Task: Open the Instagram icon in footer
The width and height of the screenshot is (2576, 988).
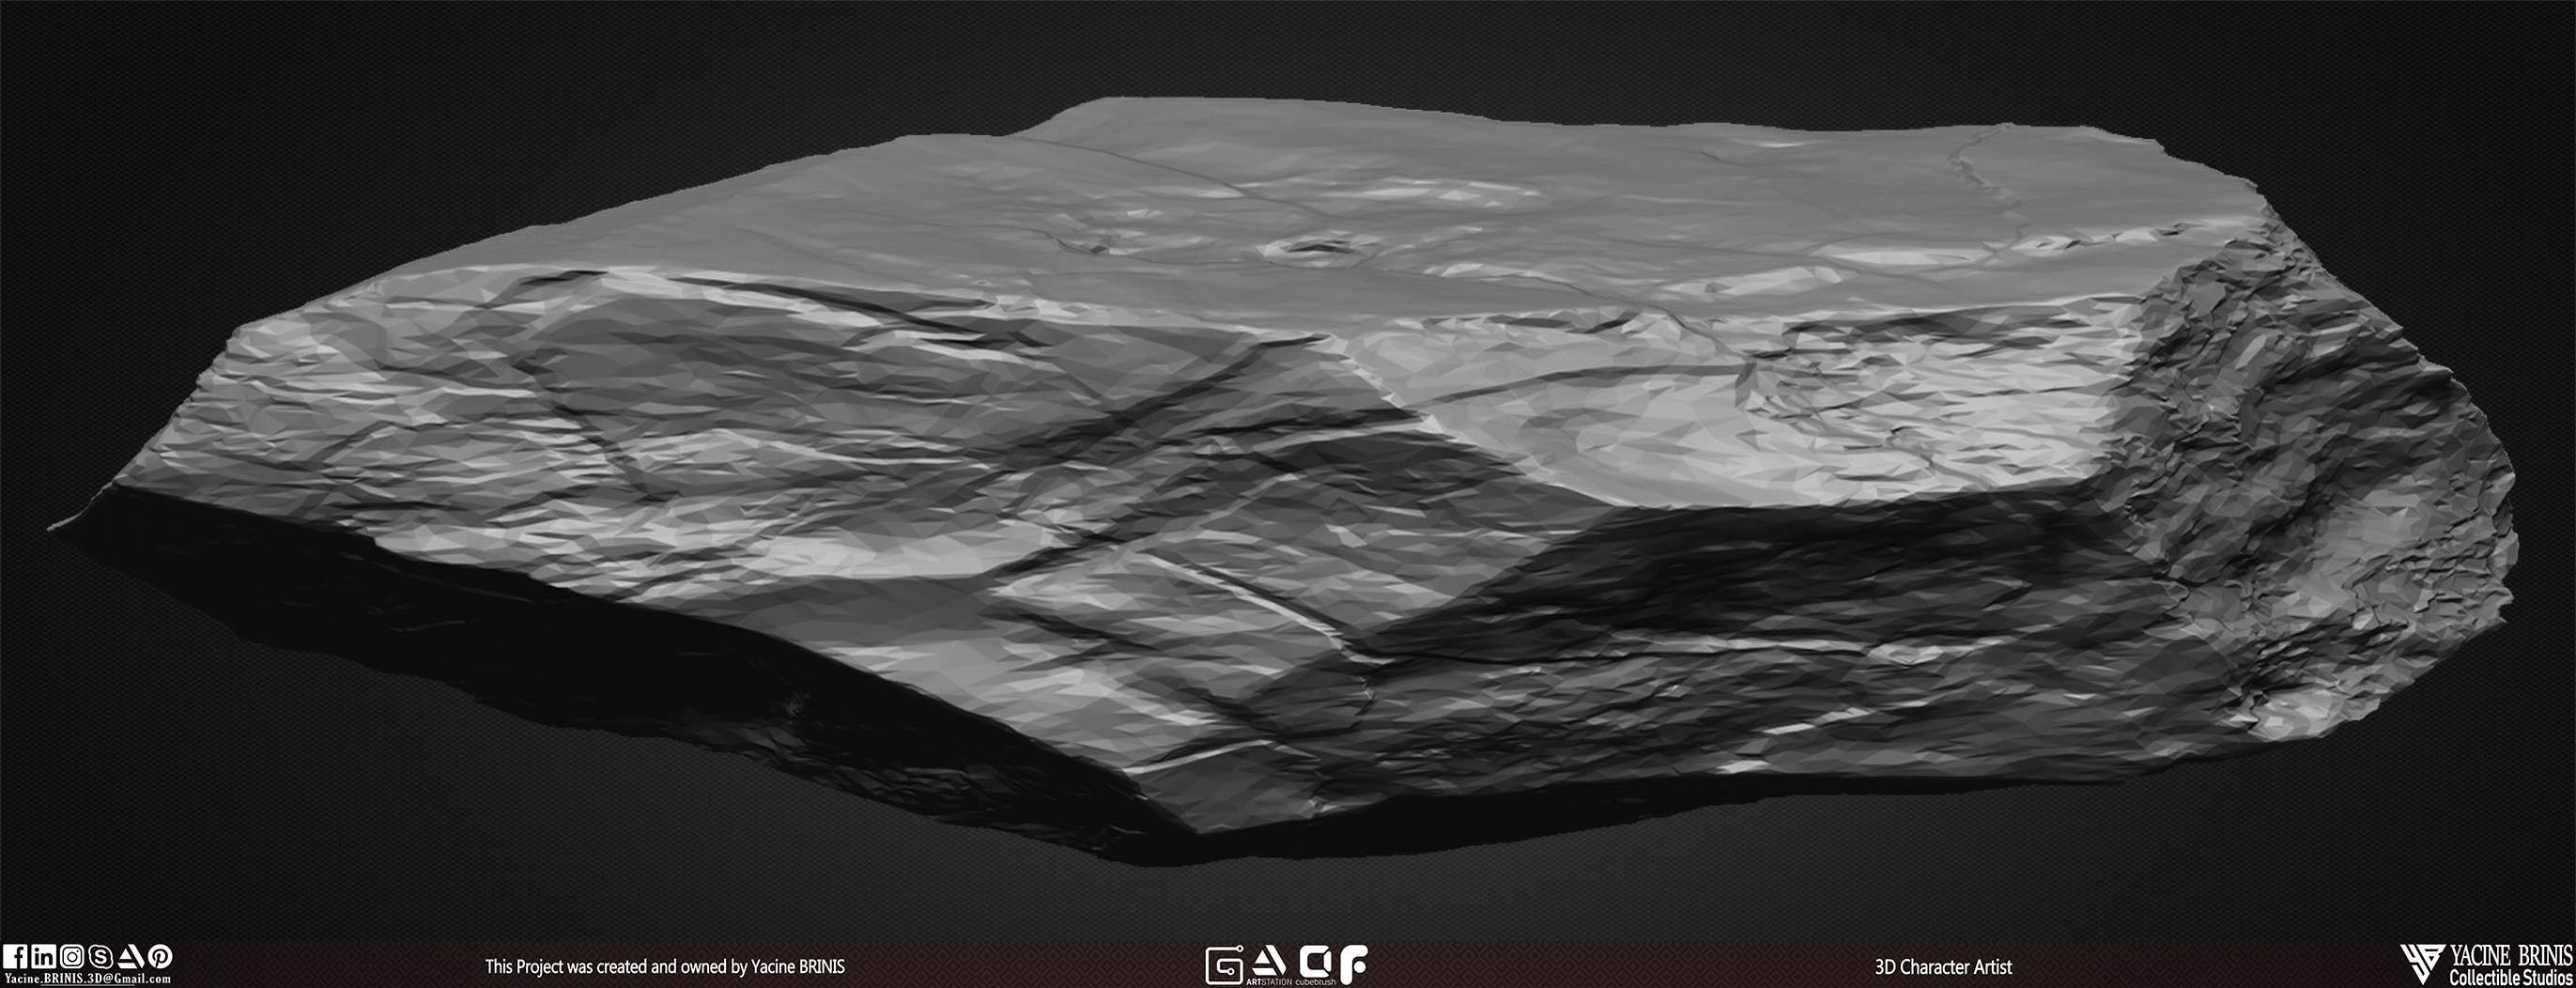Action: pos(72,957)
